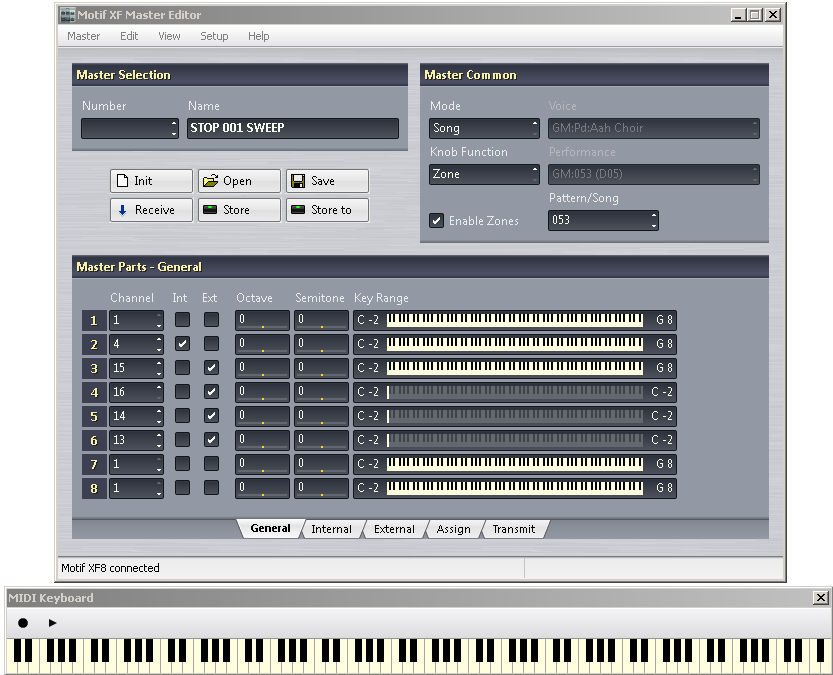Uncheck Int for part 2
This screenshot has width=833, height=675.
coord(182,344)
